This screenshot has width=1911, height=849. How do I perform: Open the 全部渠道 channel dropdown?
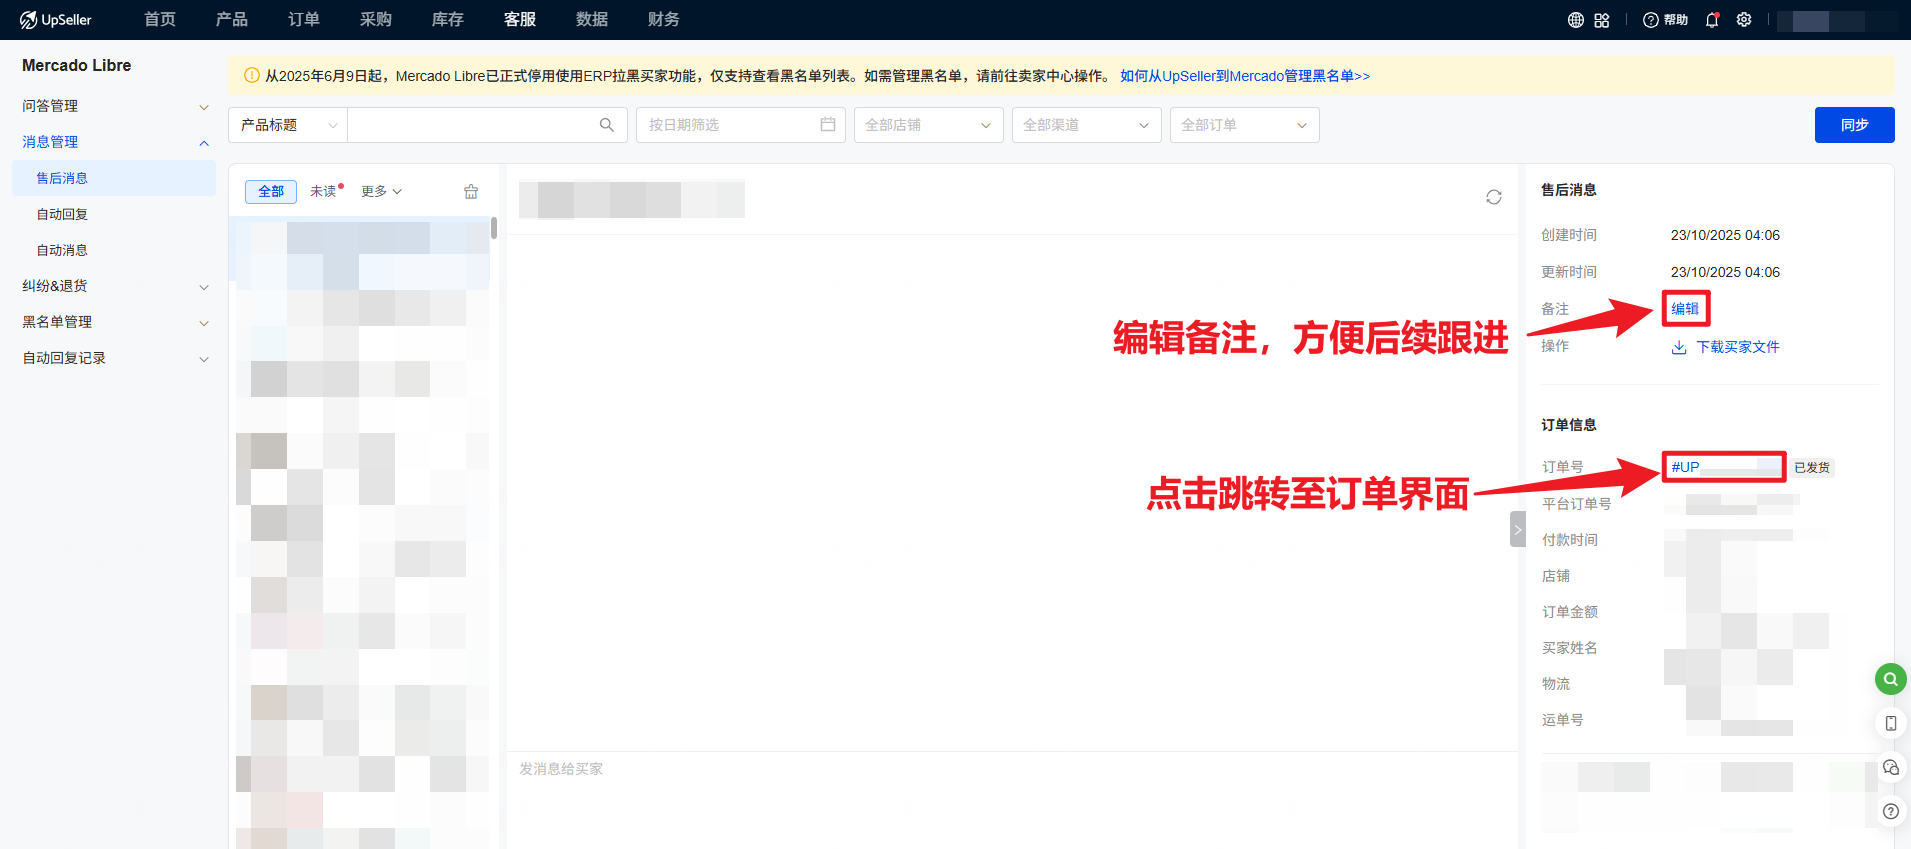[x=1085, y=125]
